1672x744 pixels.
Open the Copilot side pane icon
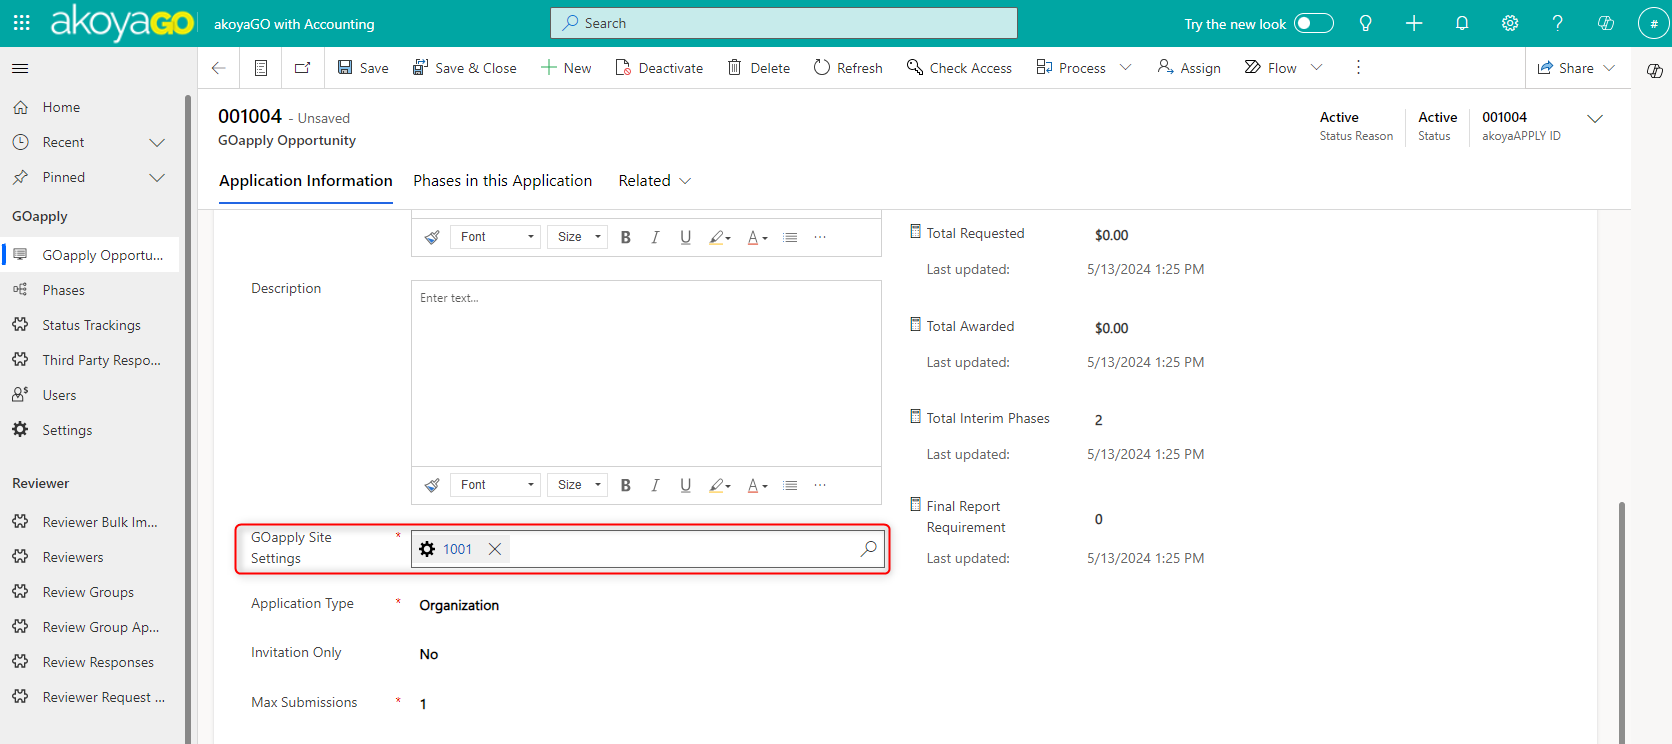1655,71
